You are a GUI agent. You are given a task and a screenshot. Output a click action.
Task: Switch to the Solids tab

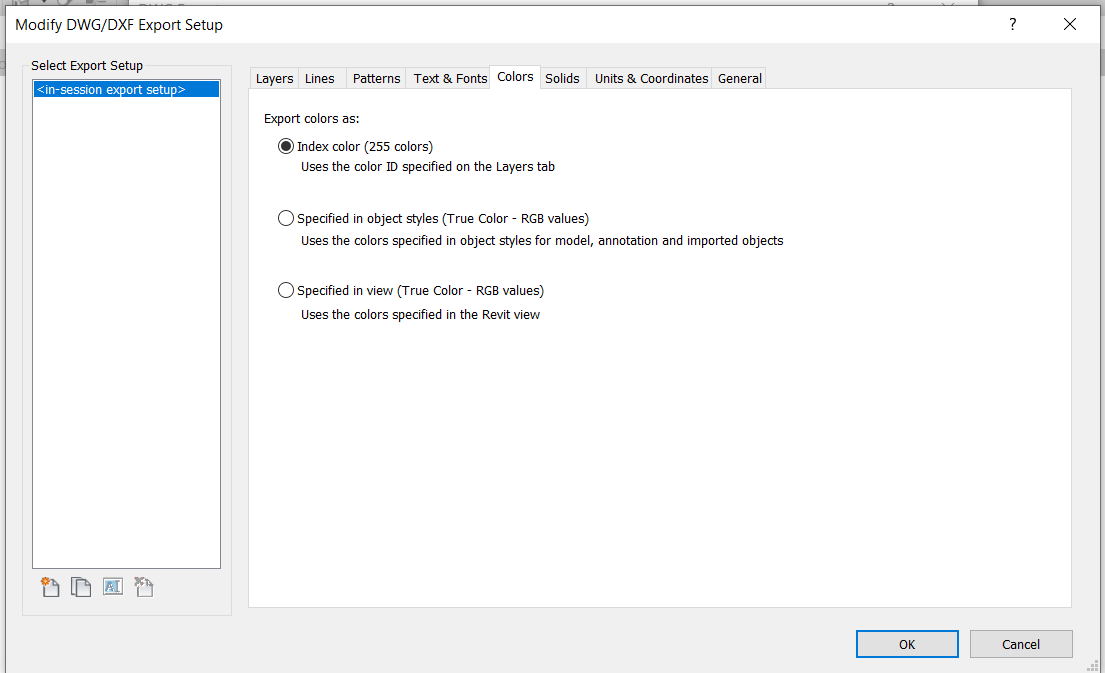pos(562,78)
